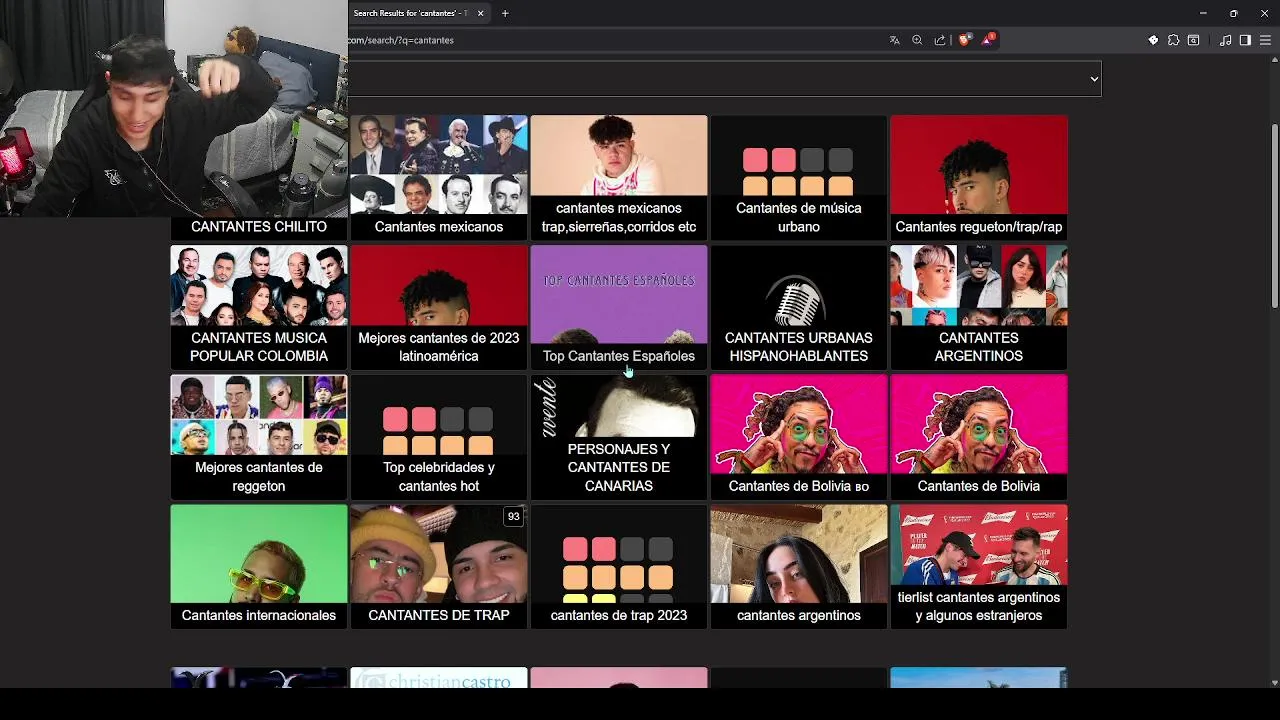Open 'Top celebridades y cantantes hot'

click(x=439, y=437)
